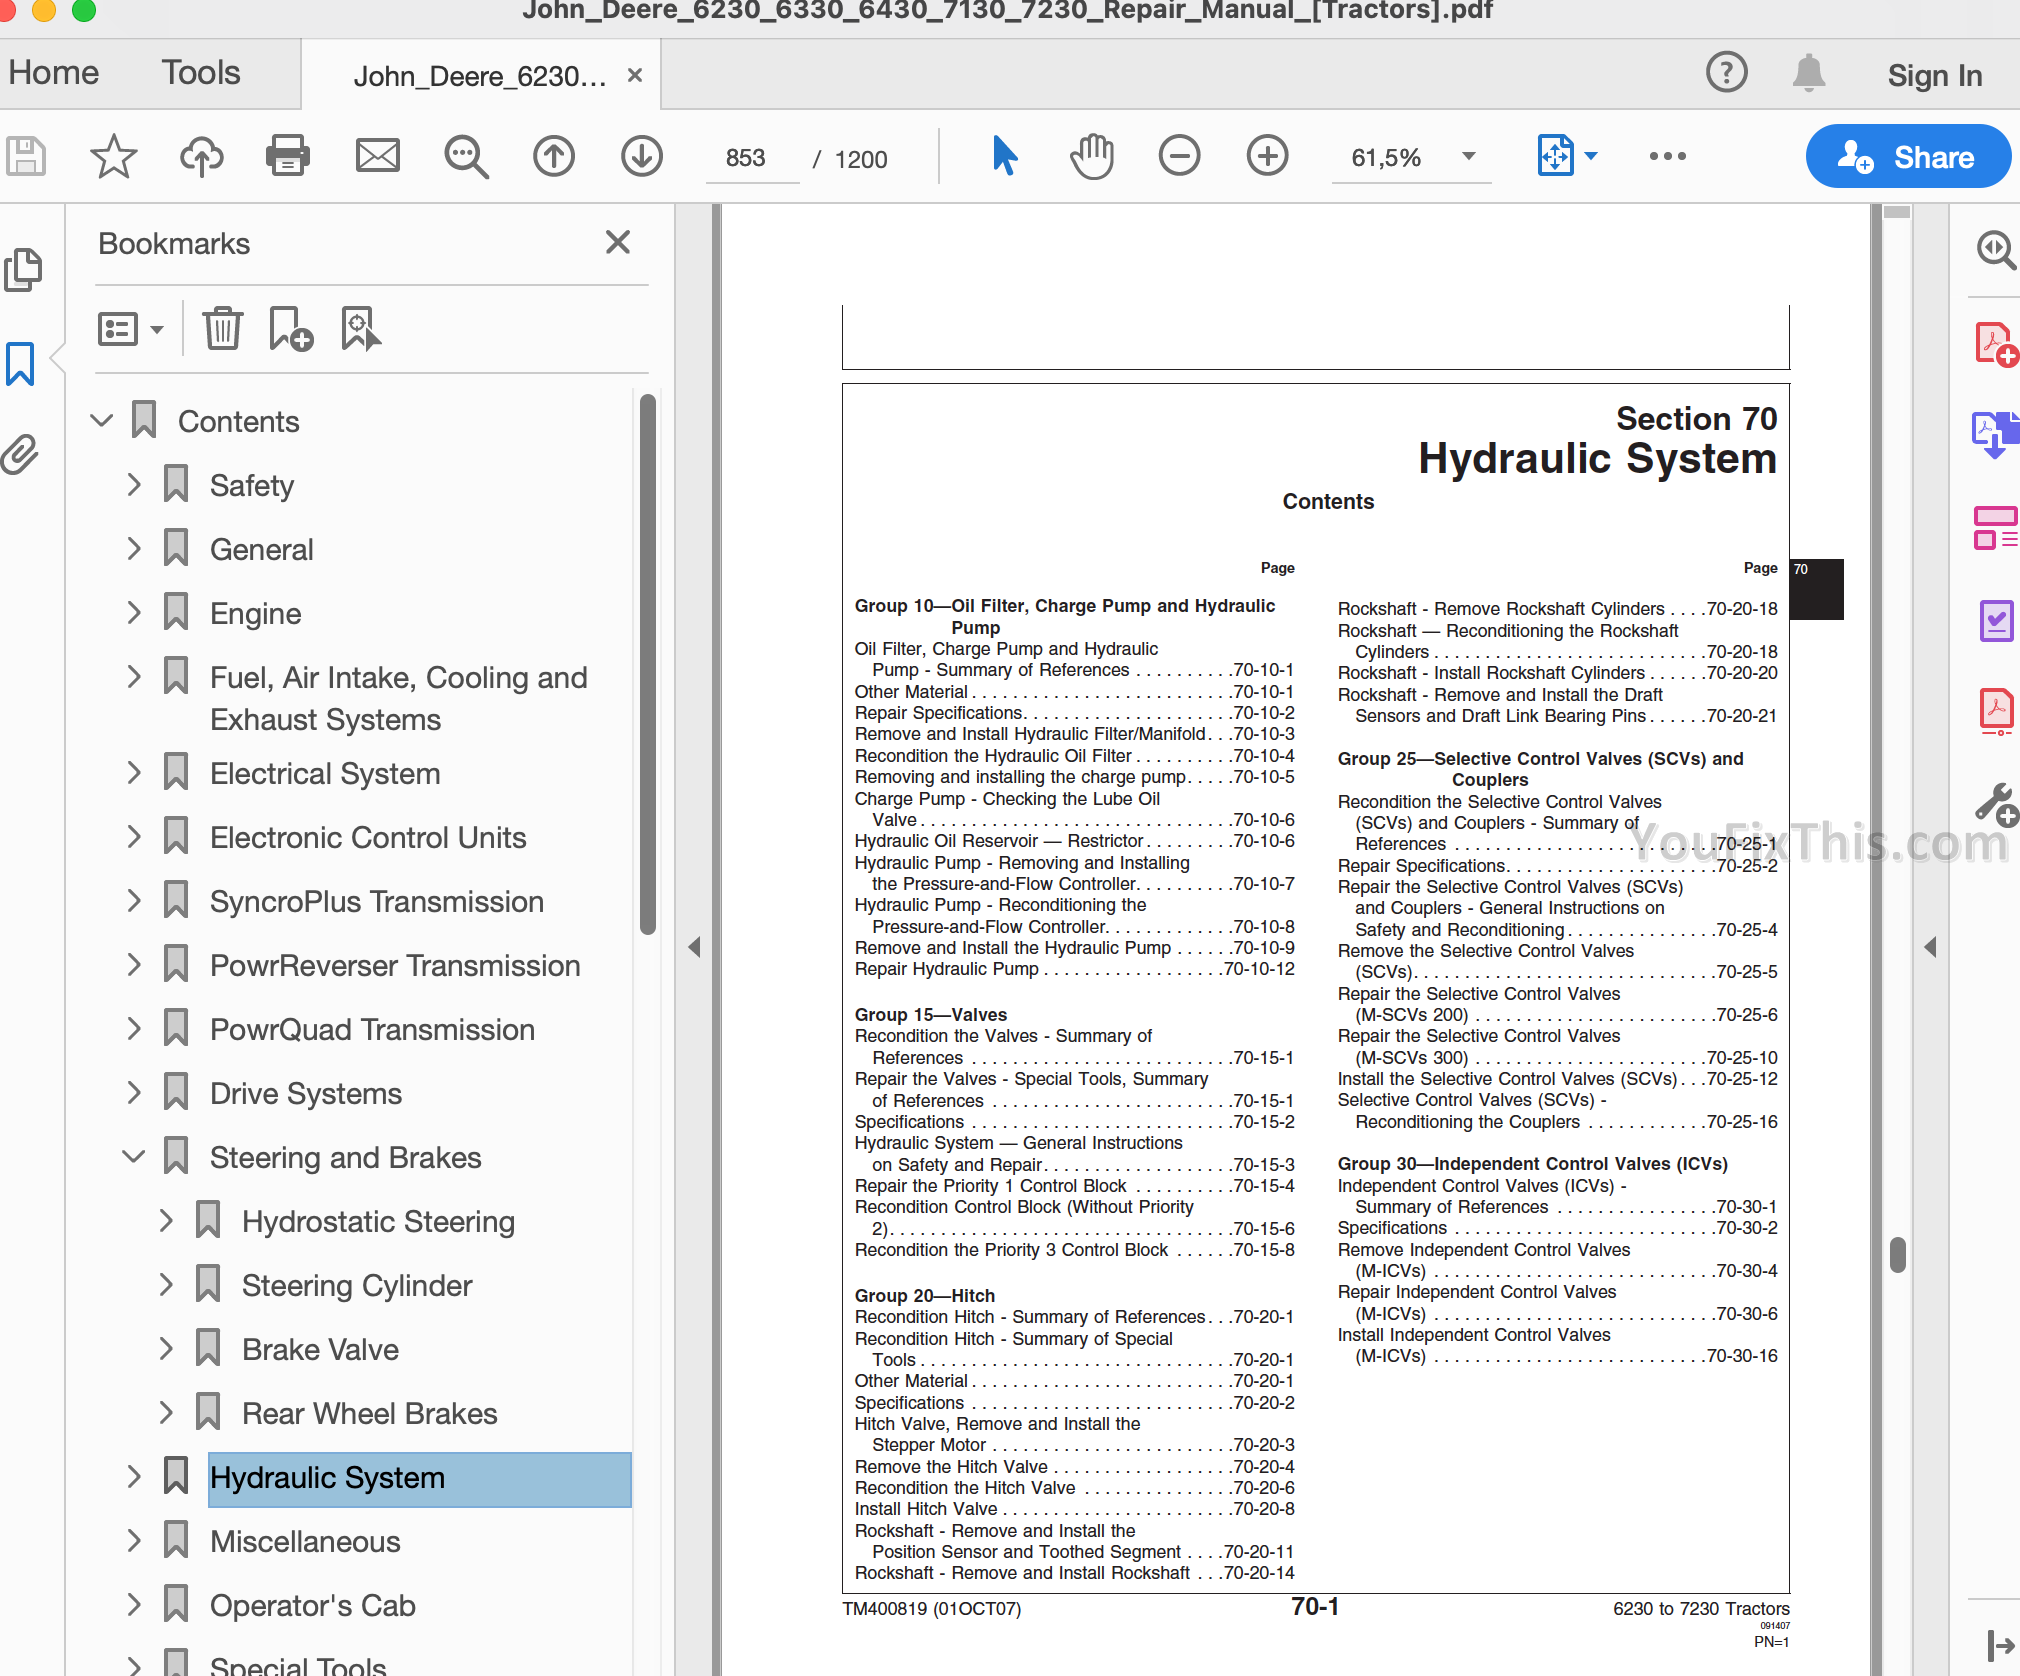Click the Share button
Viewport: 2020px width, 1676px height.
point(1907,157)
